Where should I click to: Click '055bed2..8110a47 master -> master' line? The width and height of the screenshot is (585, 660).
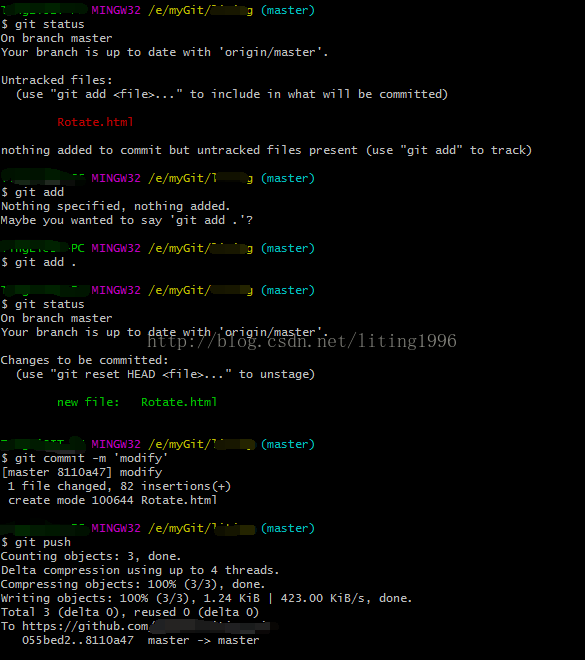click(141, 640)
